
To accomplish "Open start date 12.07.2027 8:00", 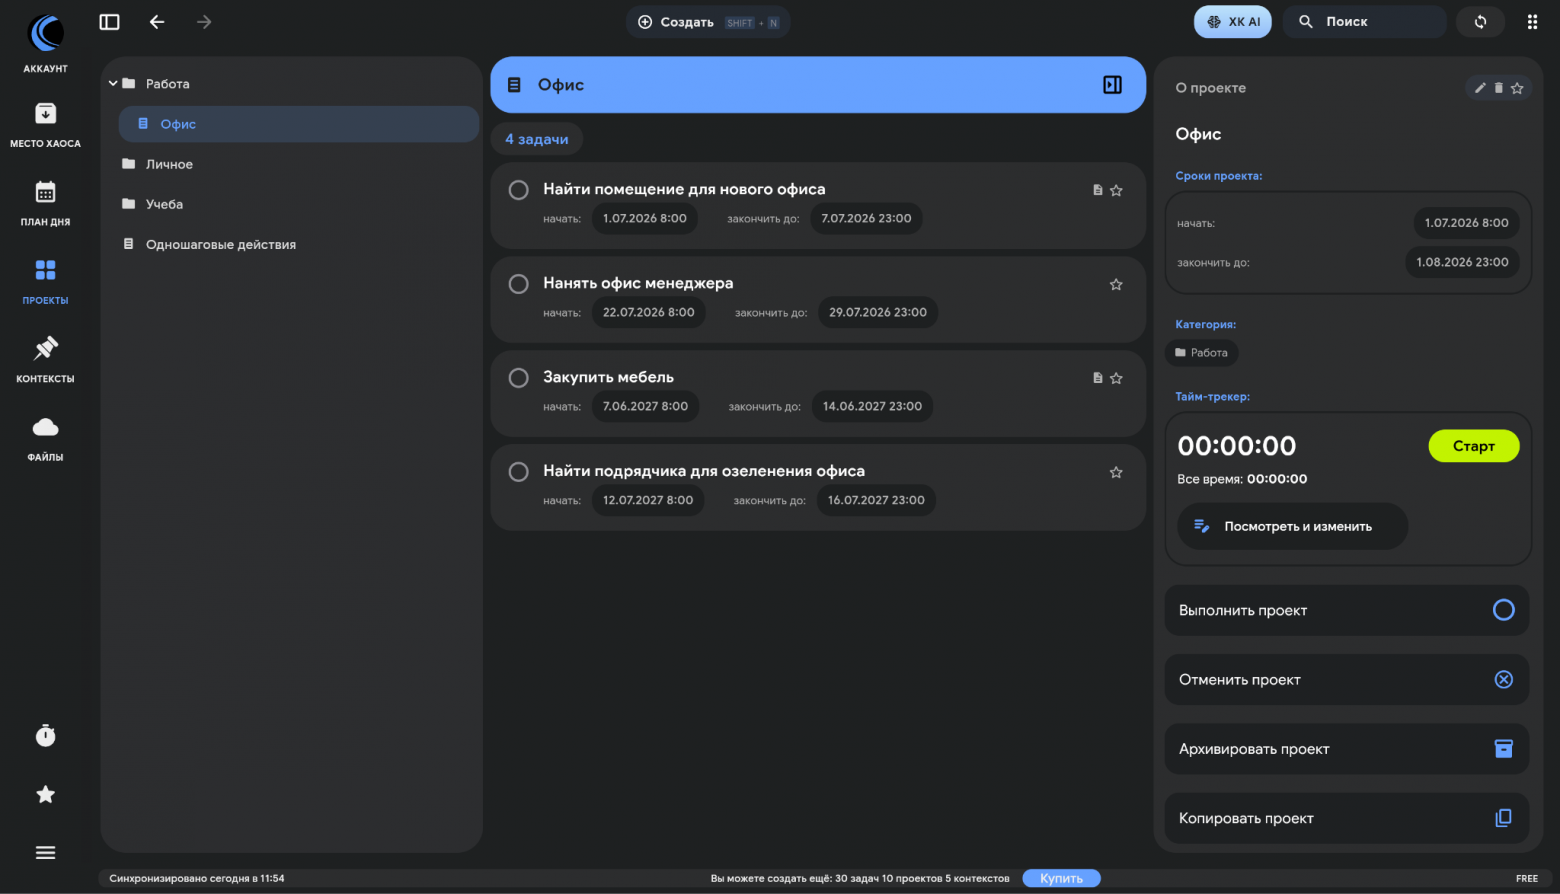I will (648, 500).
